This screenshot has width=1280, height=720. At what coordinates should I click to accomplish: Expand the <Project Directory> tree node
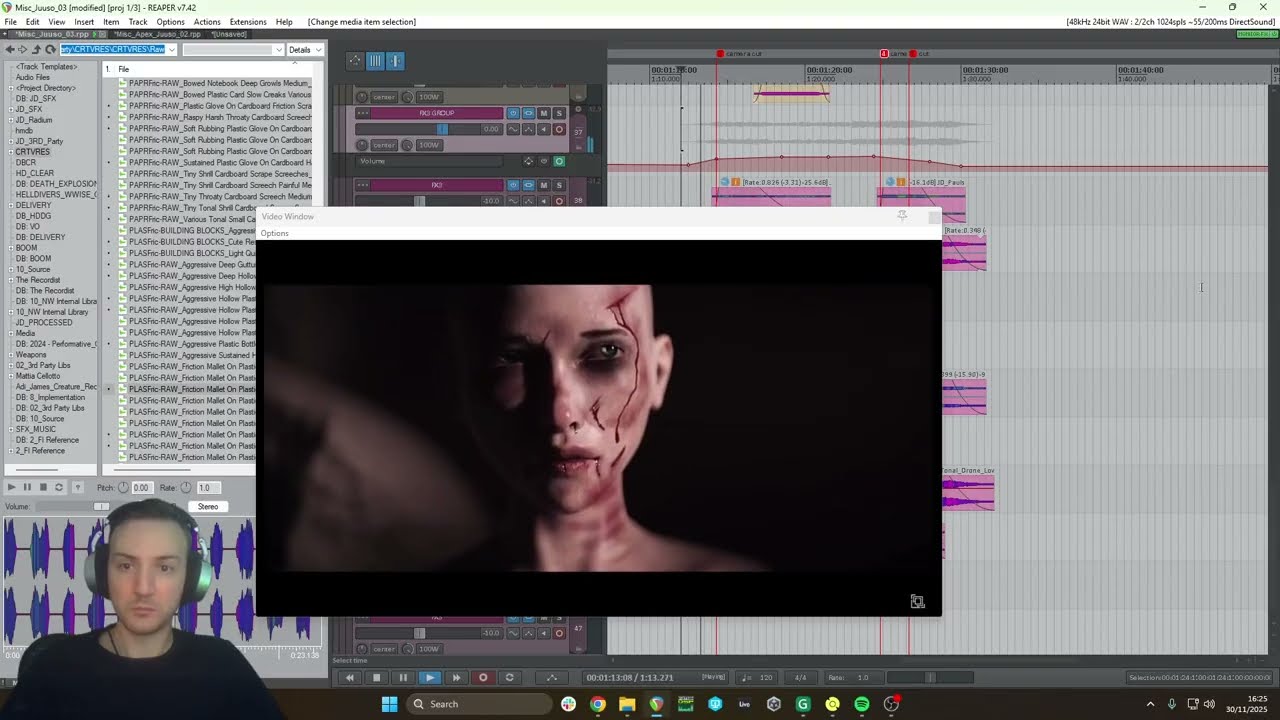[11, 88]
